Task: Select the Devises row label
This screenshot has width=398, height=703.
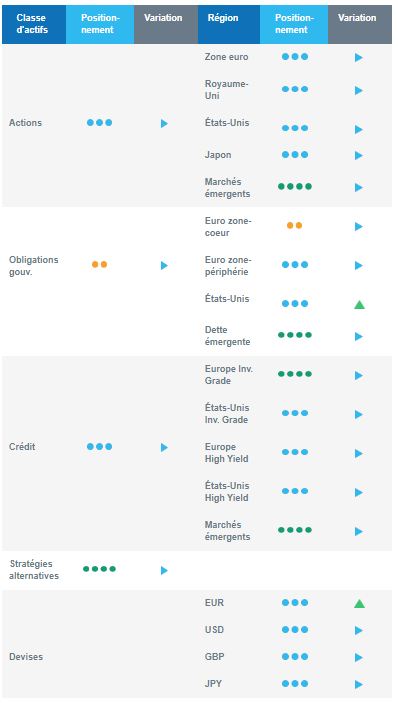Action: [26, 657]
